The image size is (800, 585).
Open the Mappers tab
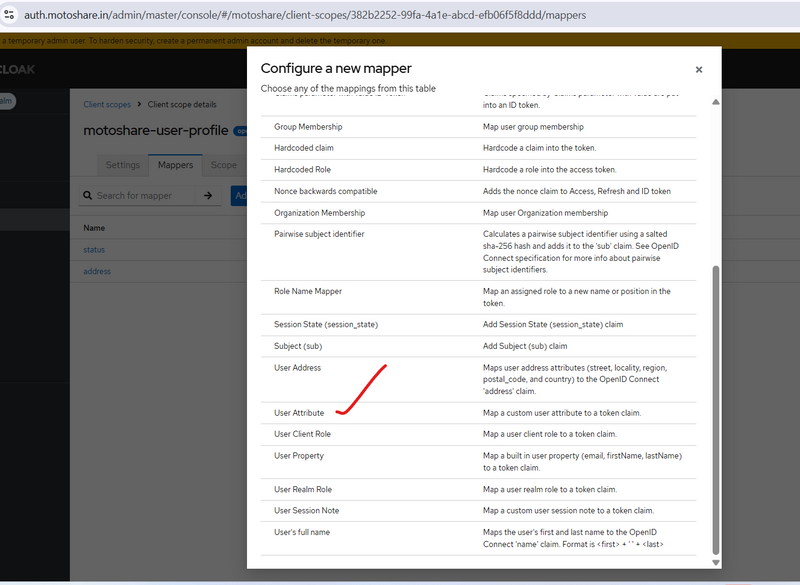(175, 165)
